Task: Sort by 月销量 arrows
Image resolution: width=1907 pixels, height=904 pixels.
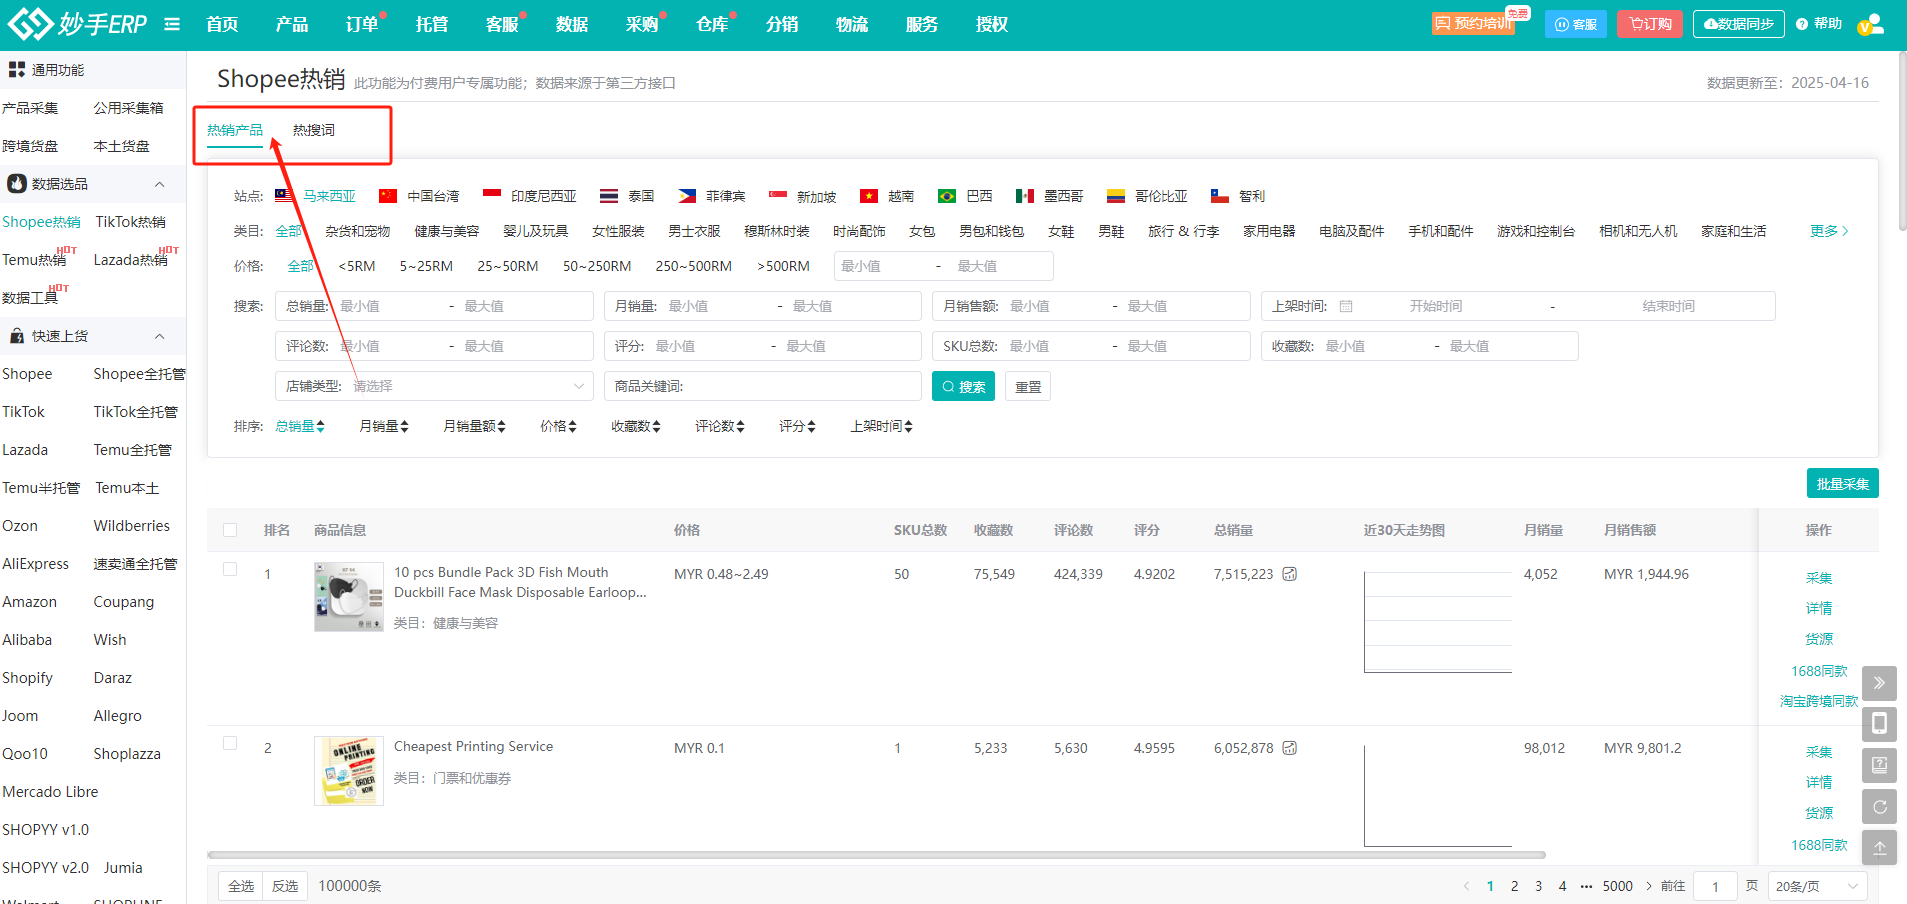Action: pyautogui.click(x=404, y=427)
